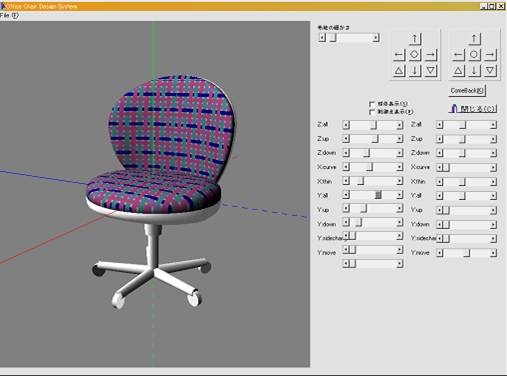The width and height of the screenshot is (507, 376).
Task: Click the diamond center button in the left pad
Action: (x=415, y=55)
